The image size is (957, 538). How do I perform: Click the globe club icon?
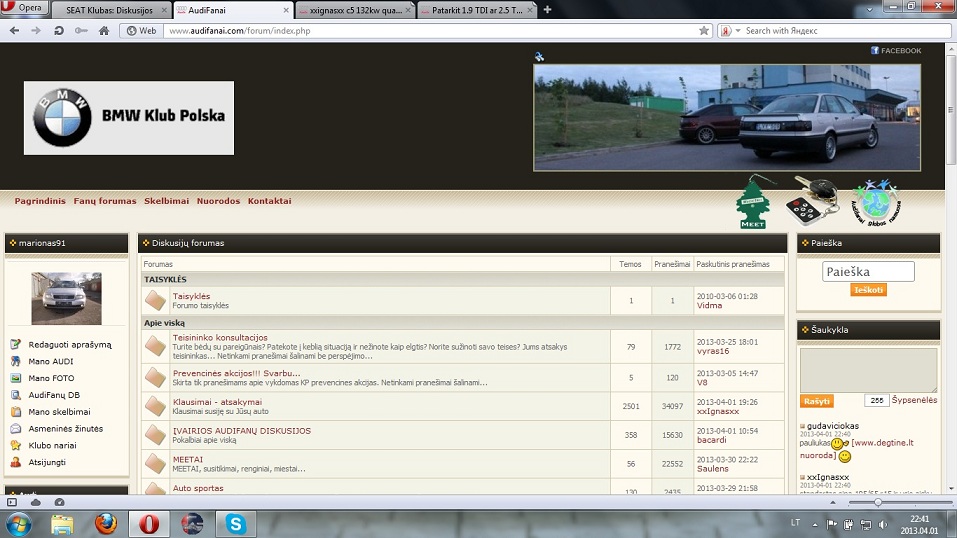pyautogui.click(x=876, y=202)
